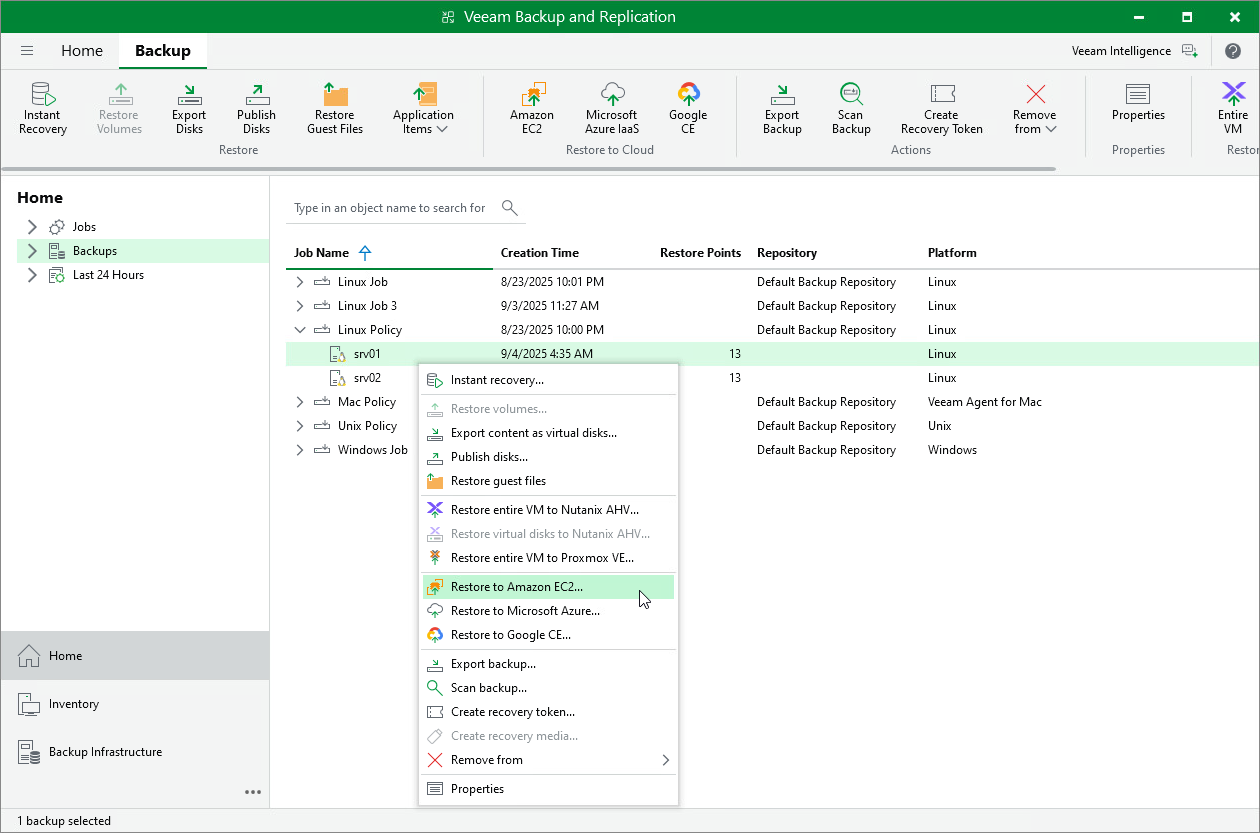Expand the Mac Policy row
Viewport: 1260px width, 833px height.
point(299,402)
